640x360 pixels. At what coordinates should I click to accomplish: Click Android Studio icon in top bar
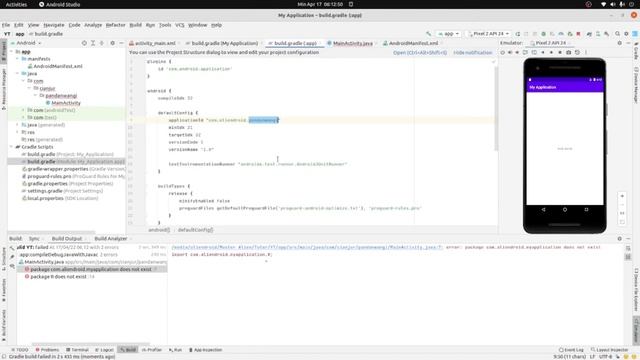point(42,4)
